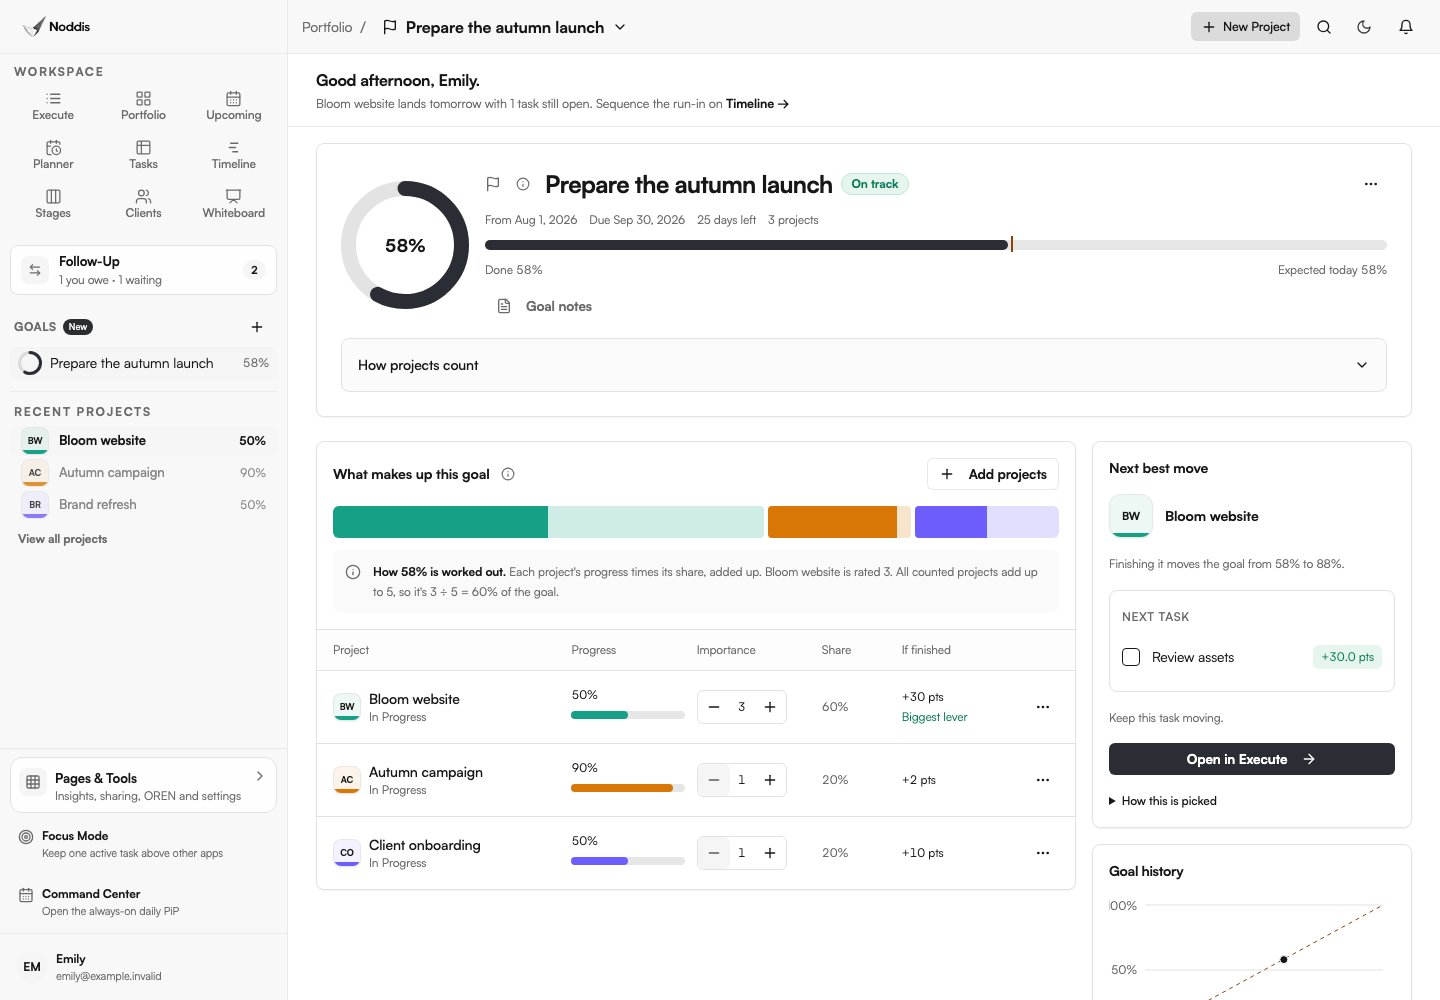Open Command Center
Image resolution: width=1440 pixels, height=1000 pixels.
(x=143, y=902)
